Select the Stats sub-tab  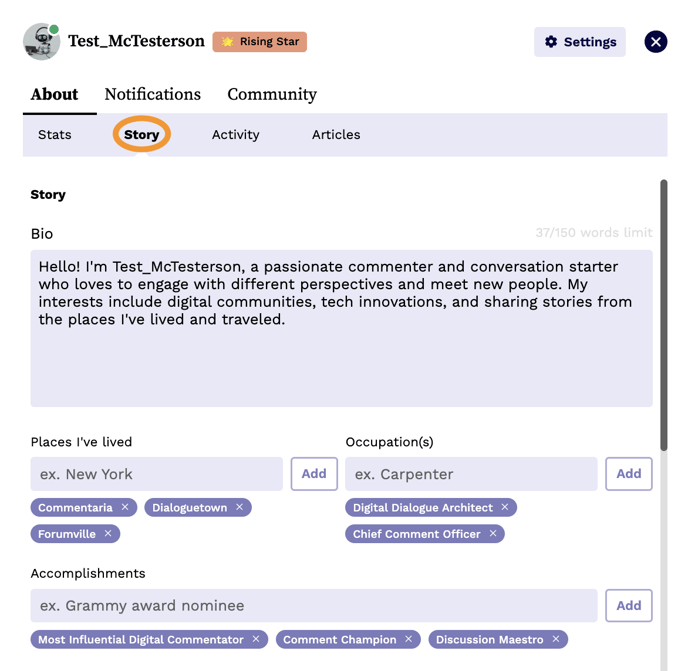[x=55, y=135]
